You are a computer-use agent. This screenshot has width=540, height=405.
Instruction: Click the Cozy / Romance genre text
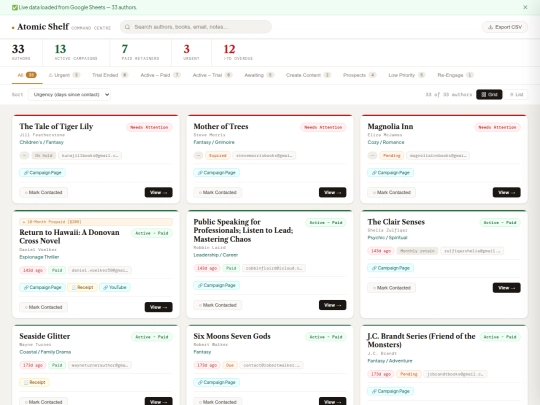(386, 142)
